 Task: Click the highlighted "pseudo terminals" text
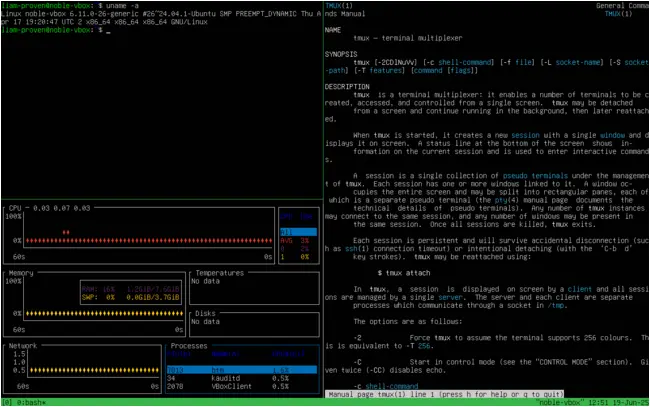(x=535, y=176)
